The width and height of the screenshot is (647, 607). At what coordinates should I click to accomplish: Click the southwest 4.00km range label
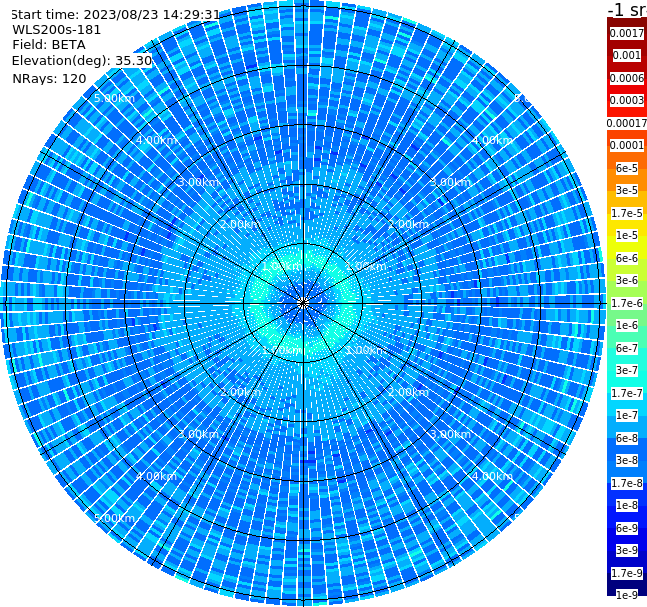(x=156, y=476)
